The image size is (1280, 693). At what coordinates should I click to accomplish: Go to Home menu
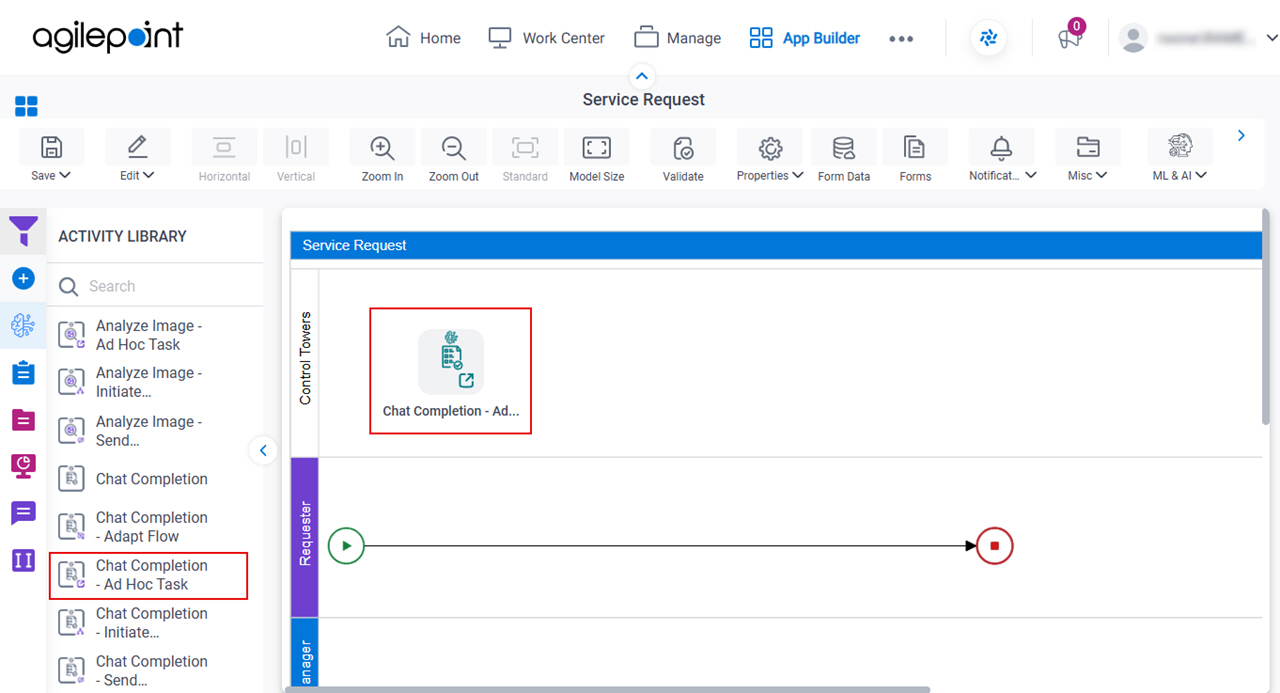click(423, 38)
